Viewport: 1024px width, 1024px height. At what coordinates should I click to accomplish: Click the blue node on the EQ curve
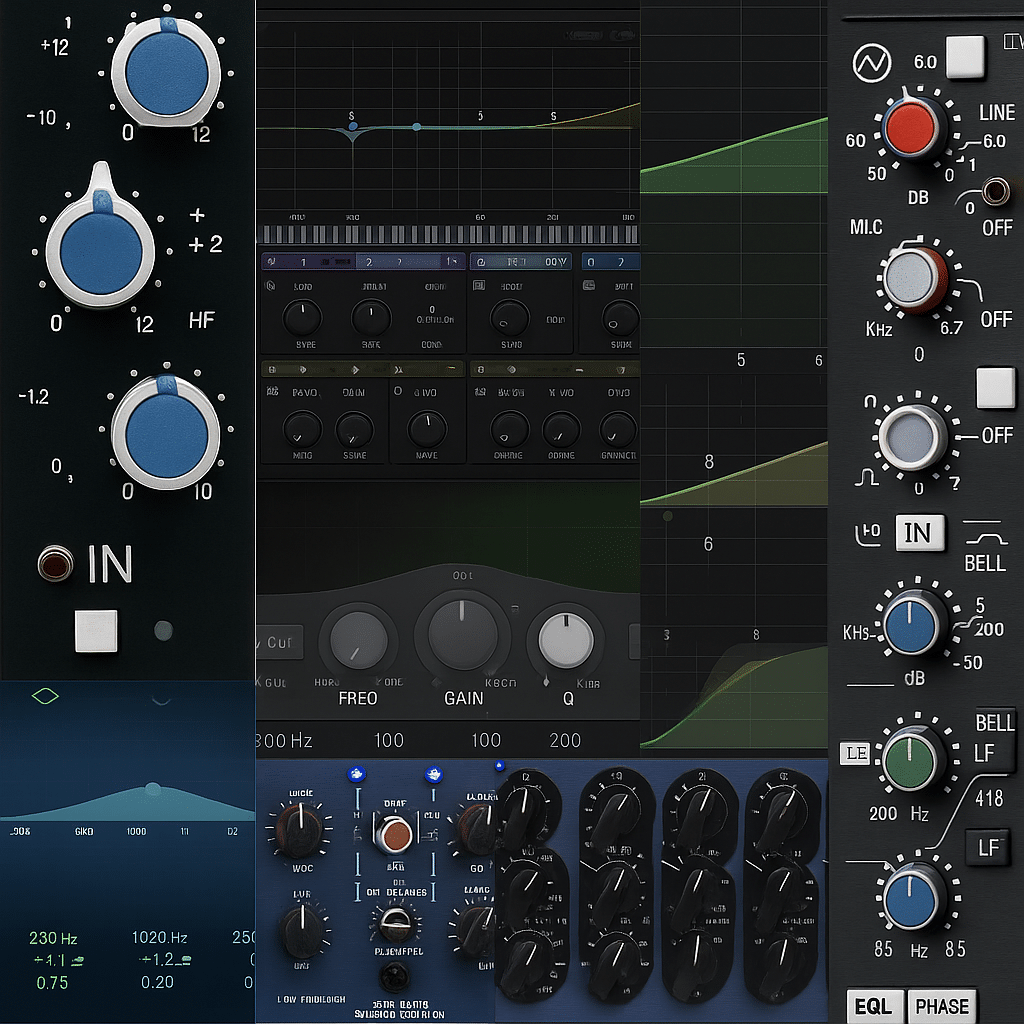(x=416, y=126)
